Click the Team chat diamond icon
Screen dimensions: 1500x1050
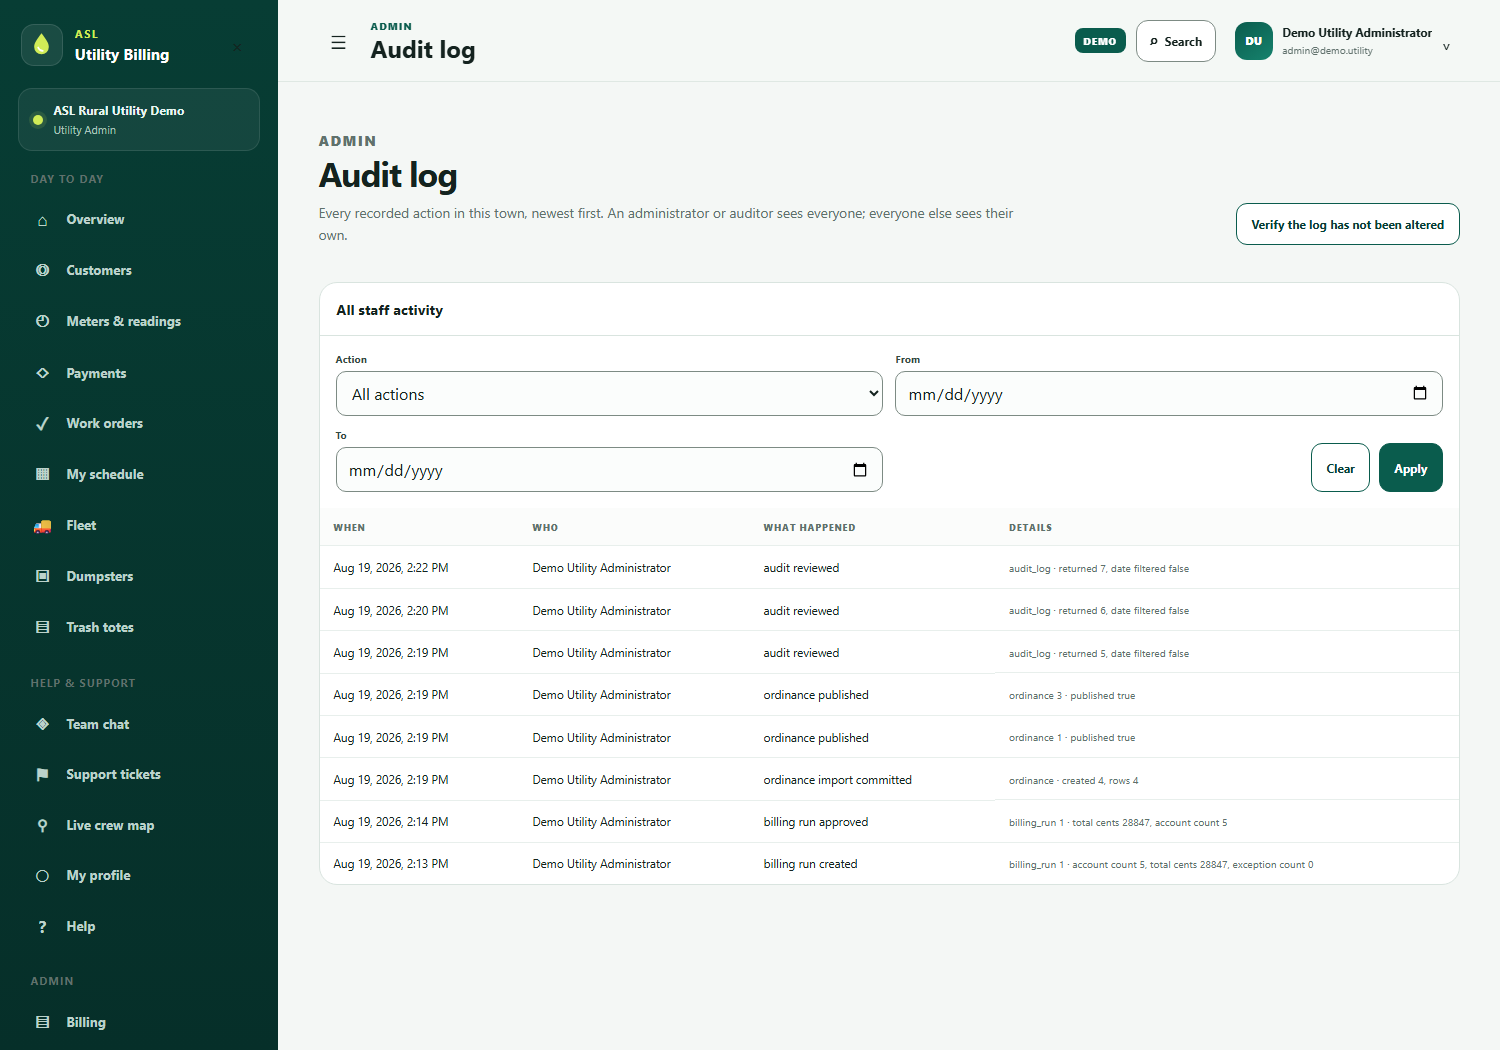(x=42, y=724)
